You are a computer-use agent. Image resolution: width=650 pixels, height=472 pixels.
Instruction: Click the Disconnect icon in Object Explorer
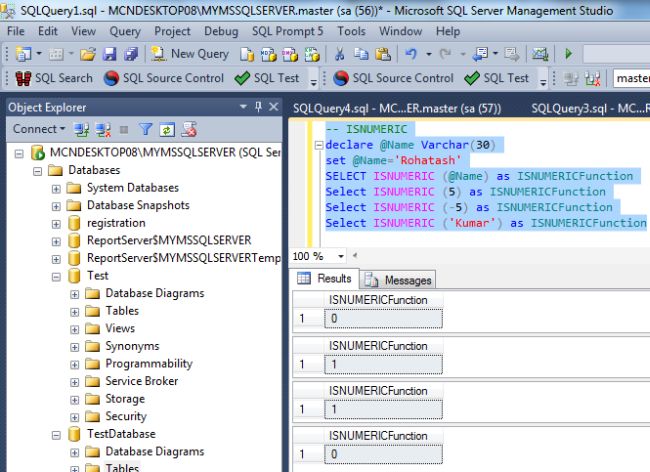click(103, 130)
